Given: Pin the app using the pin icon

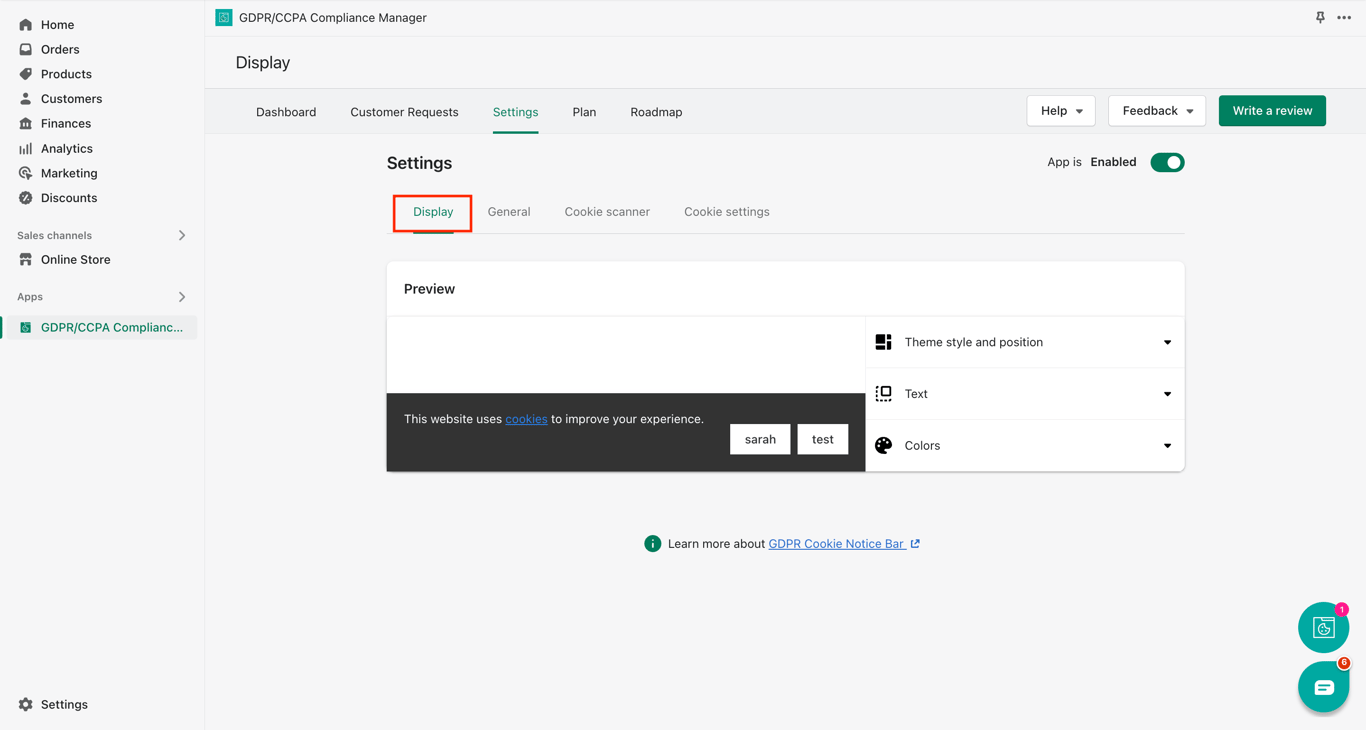Looking at the screenshot, I should pos(1320,18).
